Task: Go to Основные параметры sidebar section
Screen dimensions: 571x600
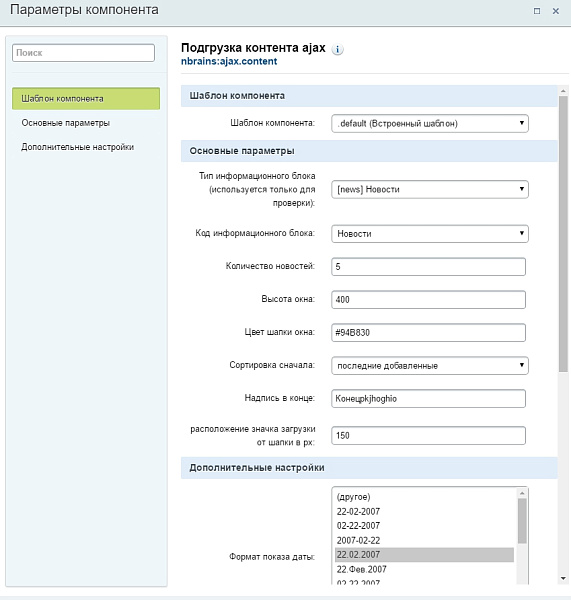Action: click(x=65, y=123)
